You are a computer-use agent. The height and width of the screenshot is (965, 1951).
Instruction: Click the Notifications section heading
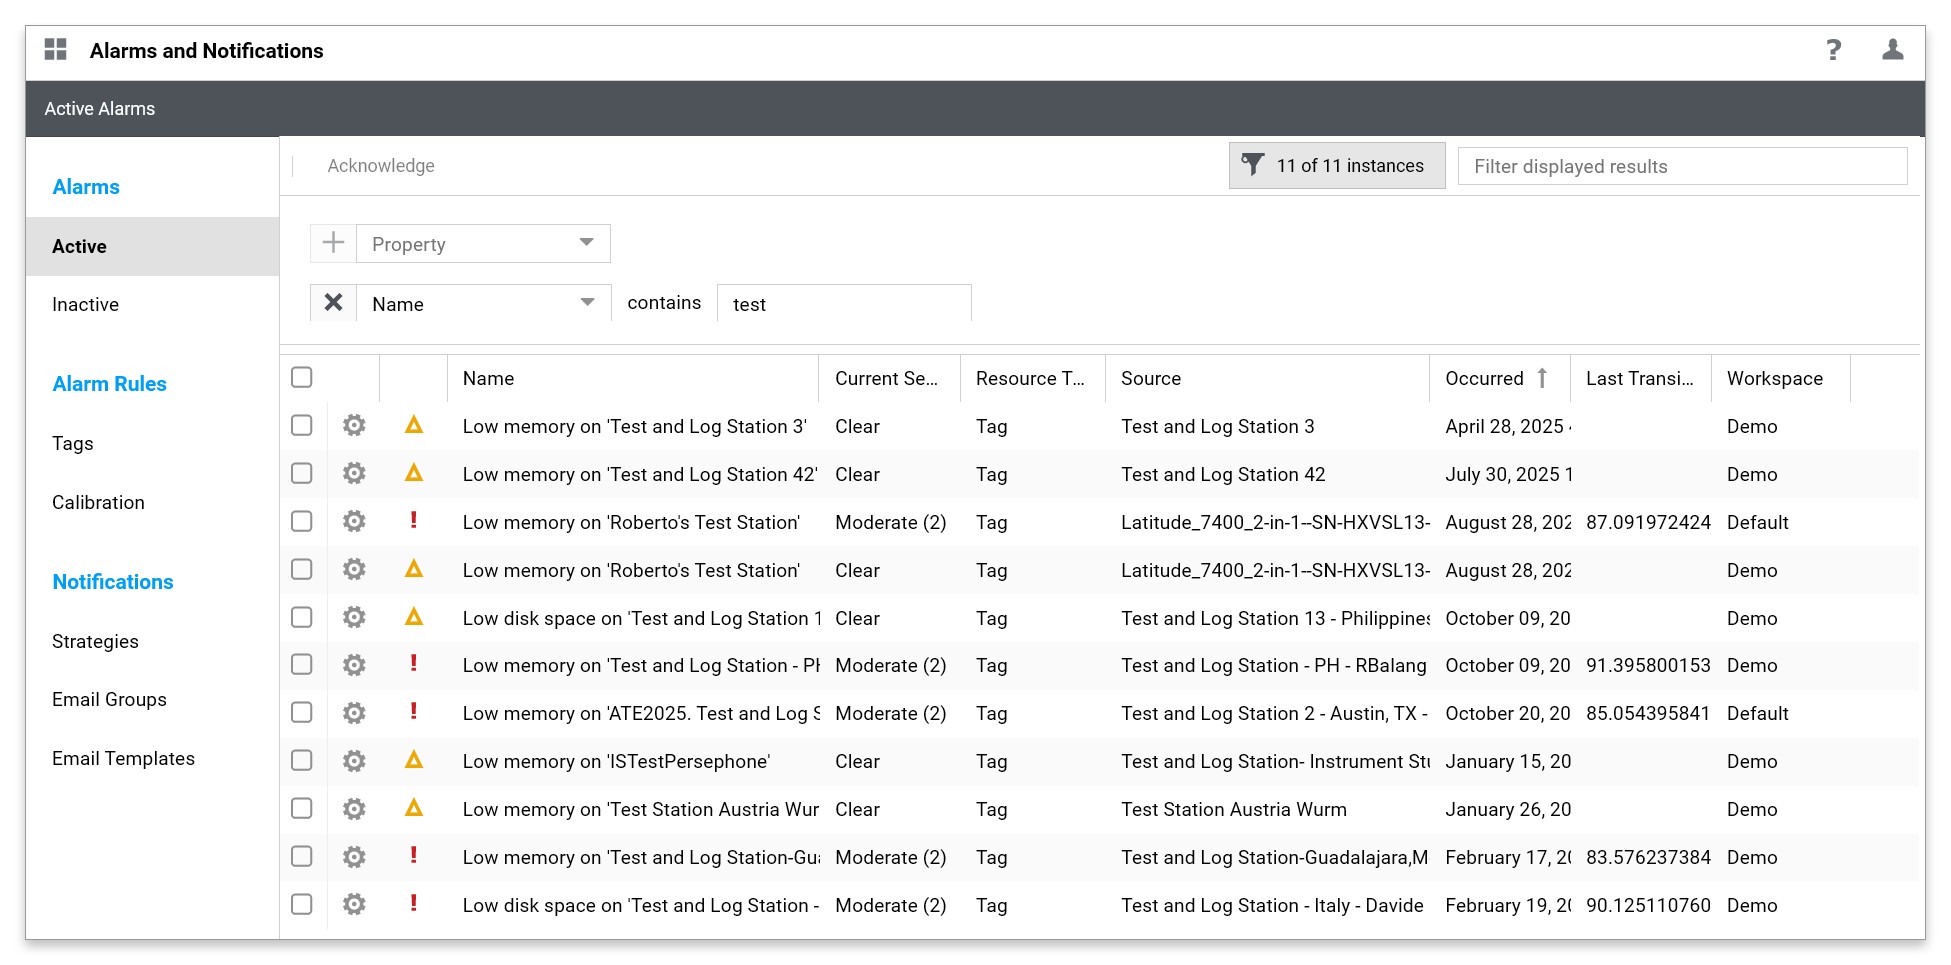[x=113, y=582]
